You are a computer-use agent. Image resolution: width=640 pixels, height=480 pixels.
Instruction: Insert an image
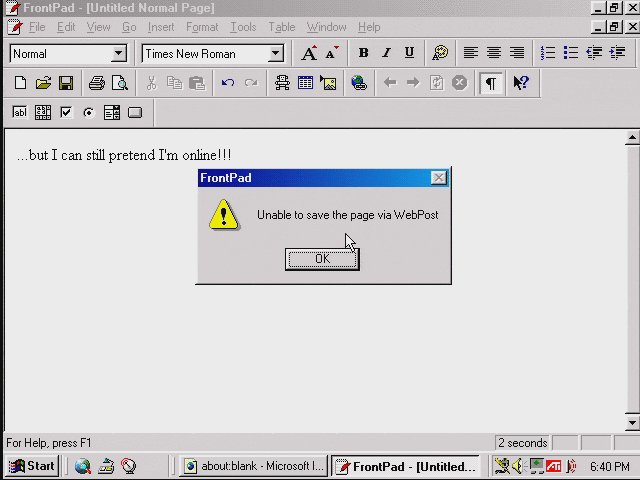coord(329,83)
